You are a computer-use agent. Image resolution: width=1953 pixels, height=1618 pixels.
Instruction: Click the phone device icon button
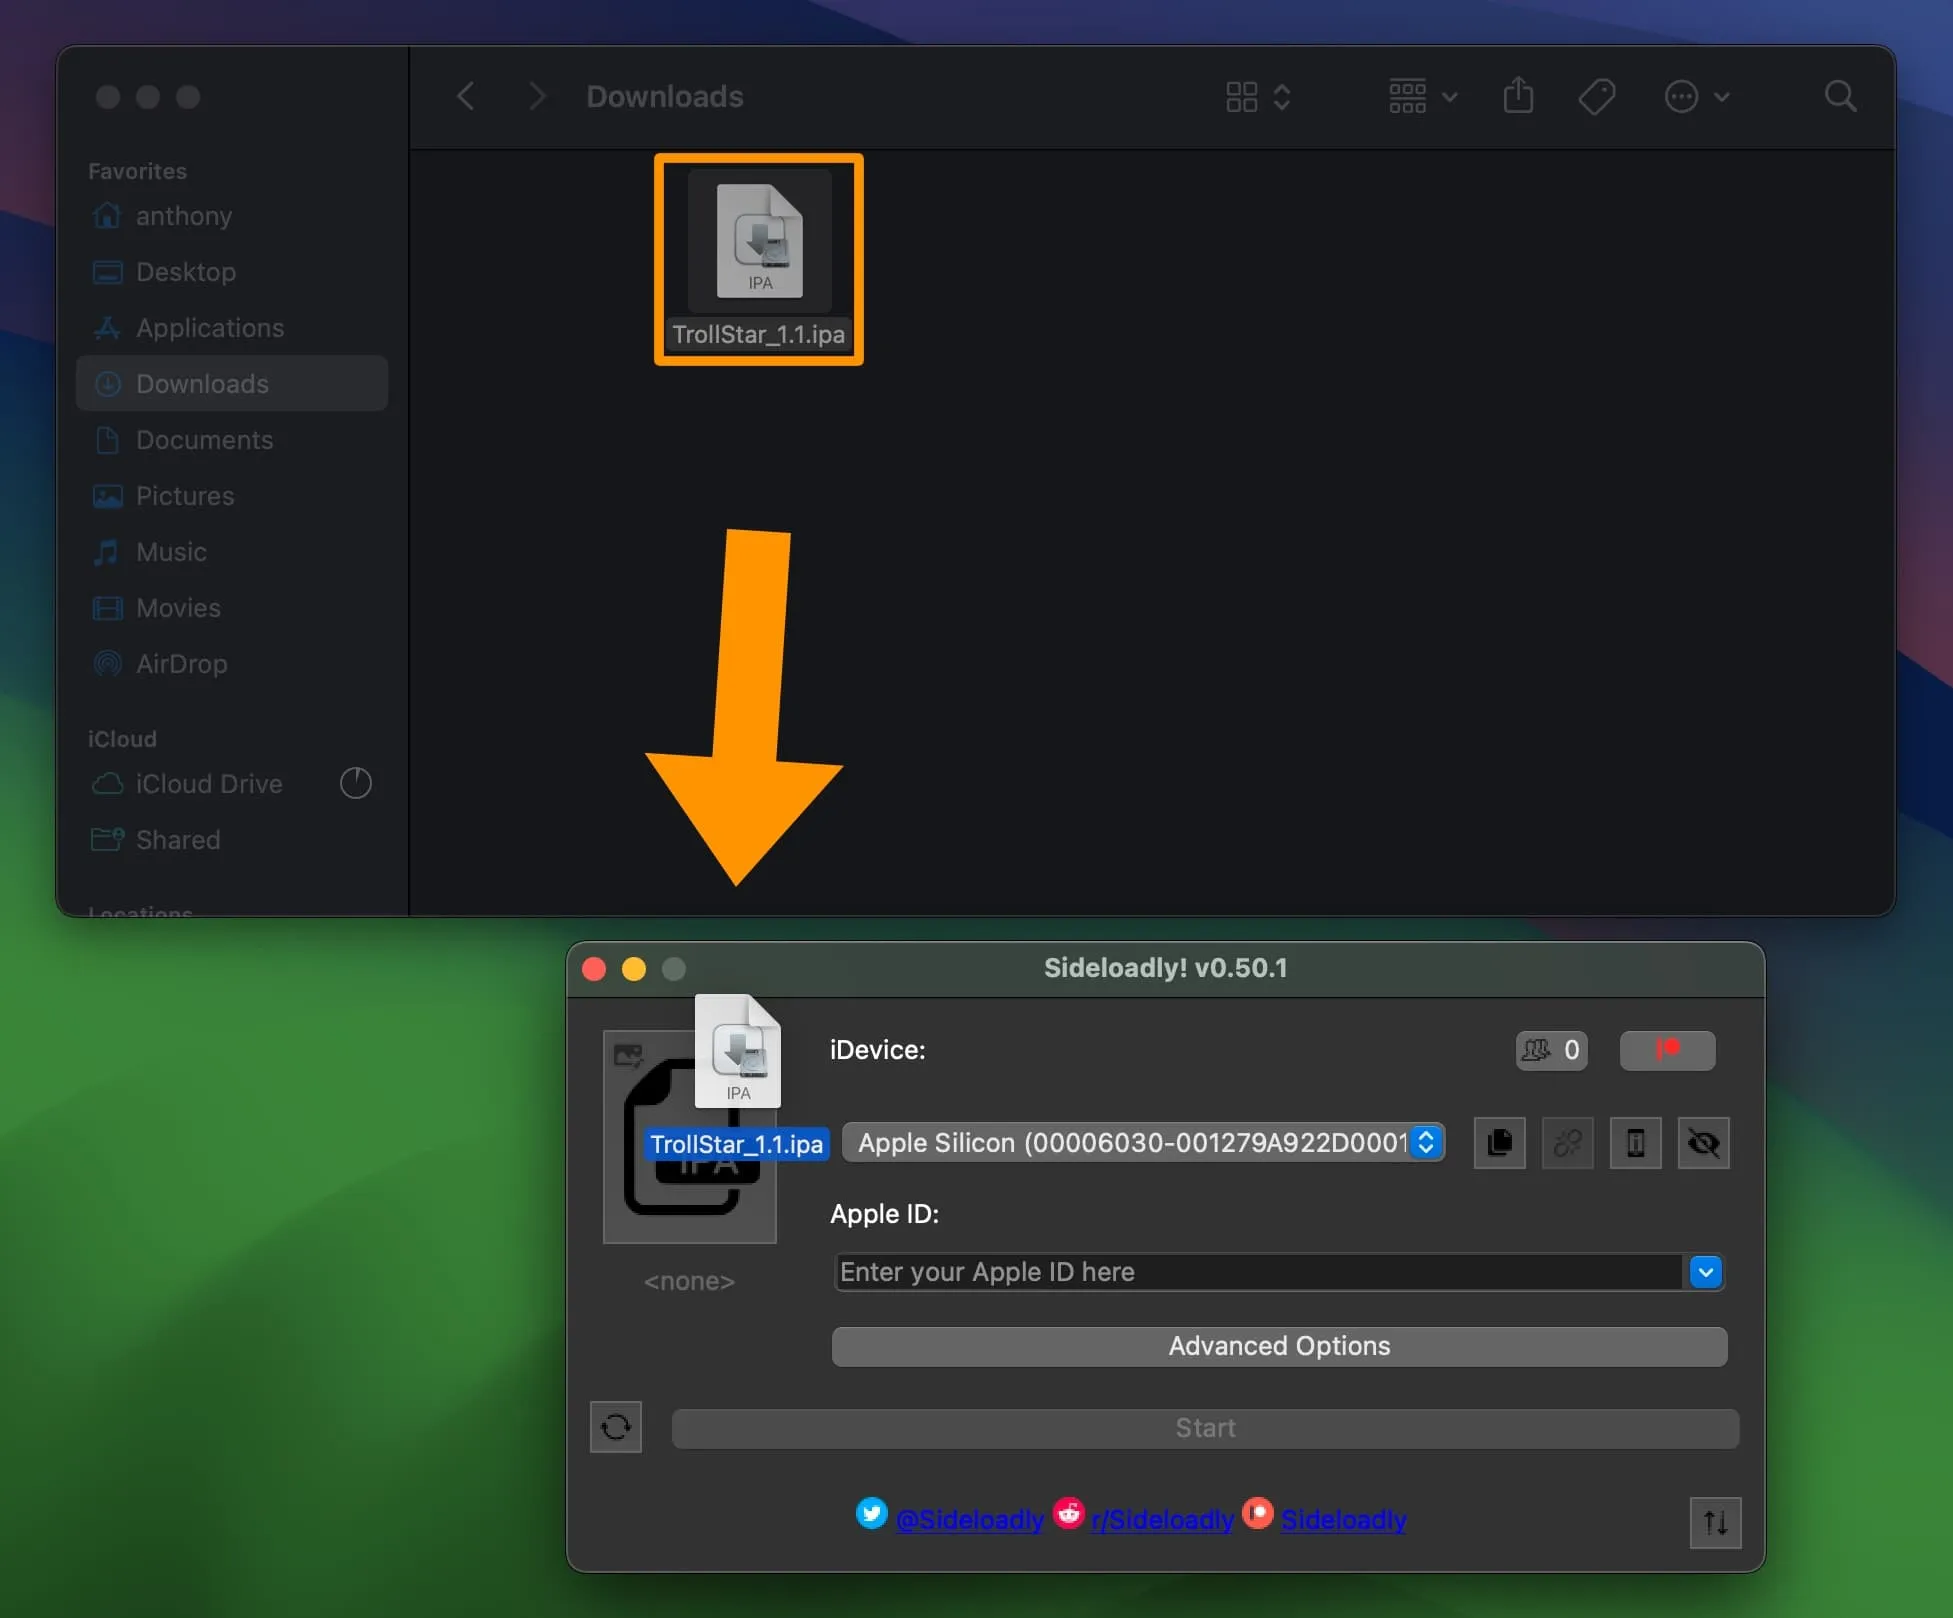(x=1636, y=1142)
